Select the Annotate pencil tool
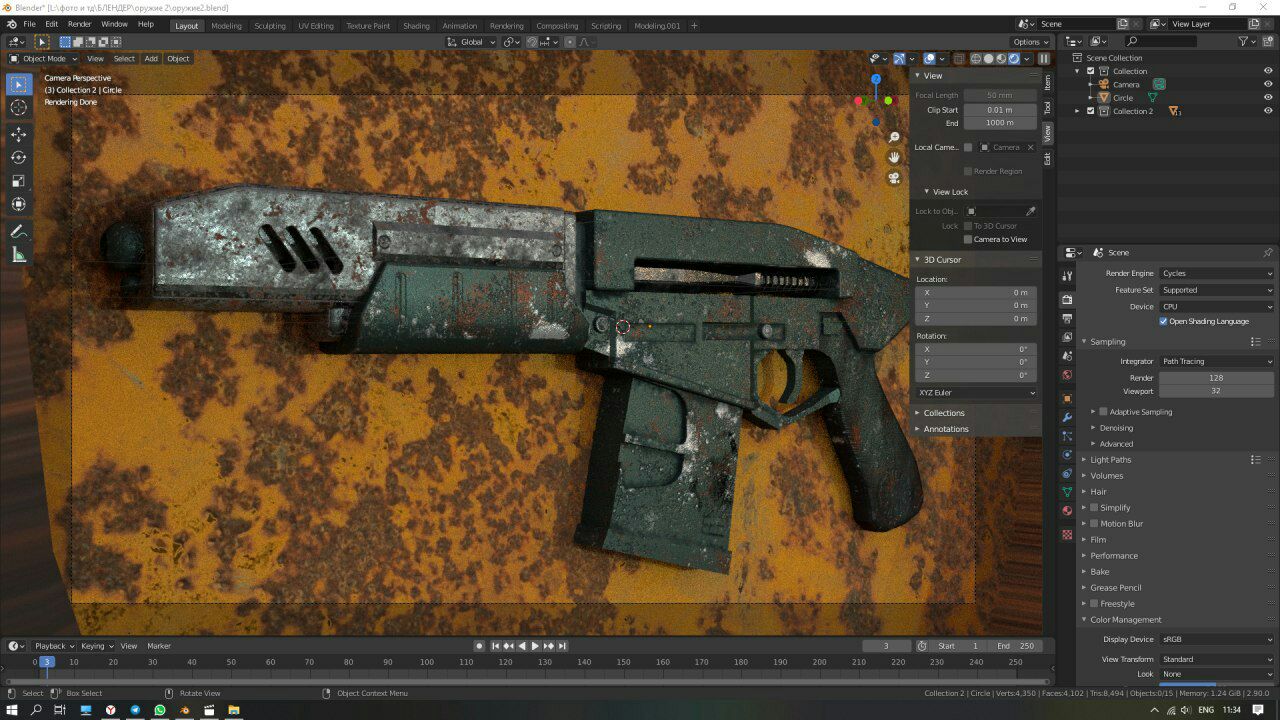This screenshot has width=1280, height=720. [19, 231]
